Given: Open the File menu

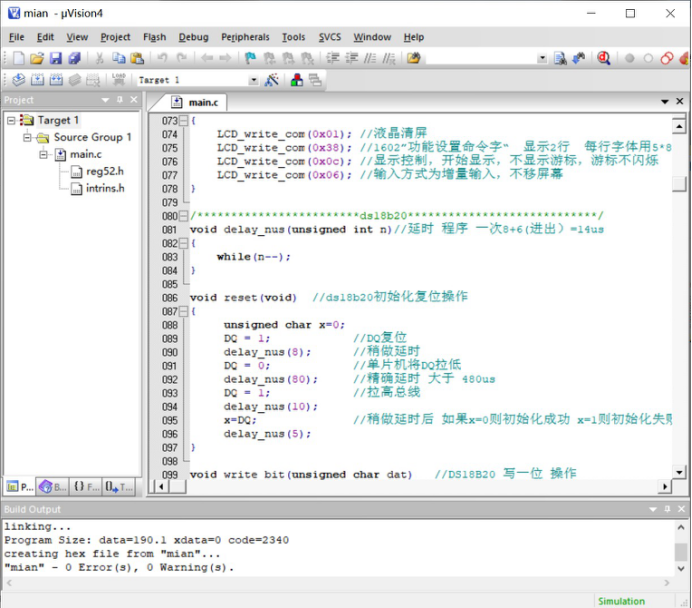Looking at the screenshot, I should point(17,37).
